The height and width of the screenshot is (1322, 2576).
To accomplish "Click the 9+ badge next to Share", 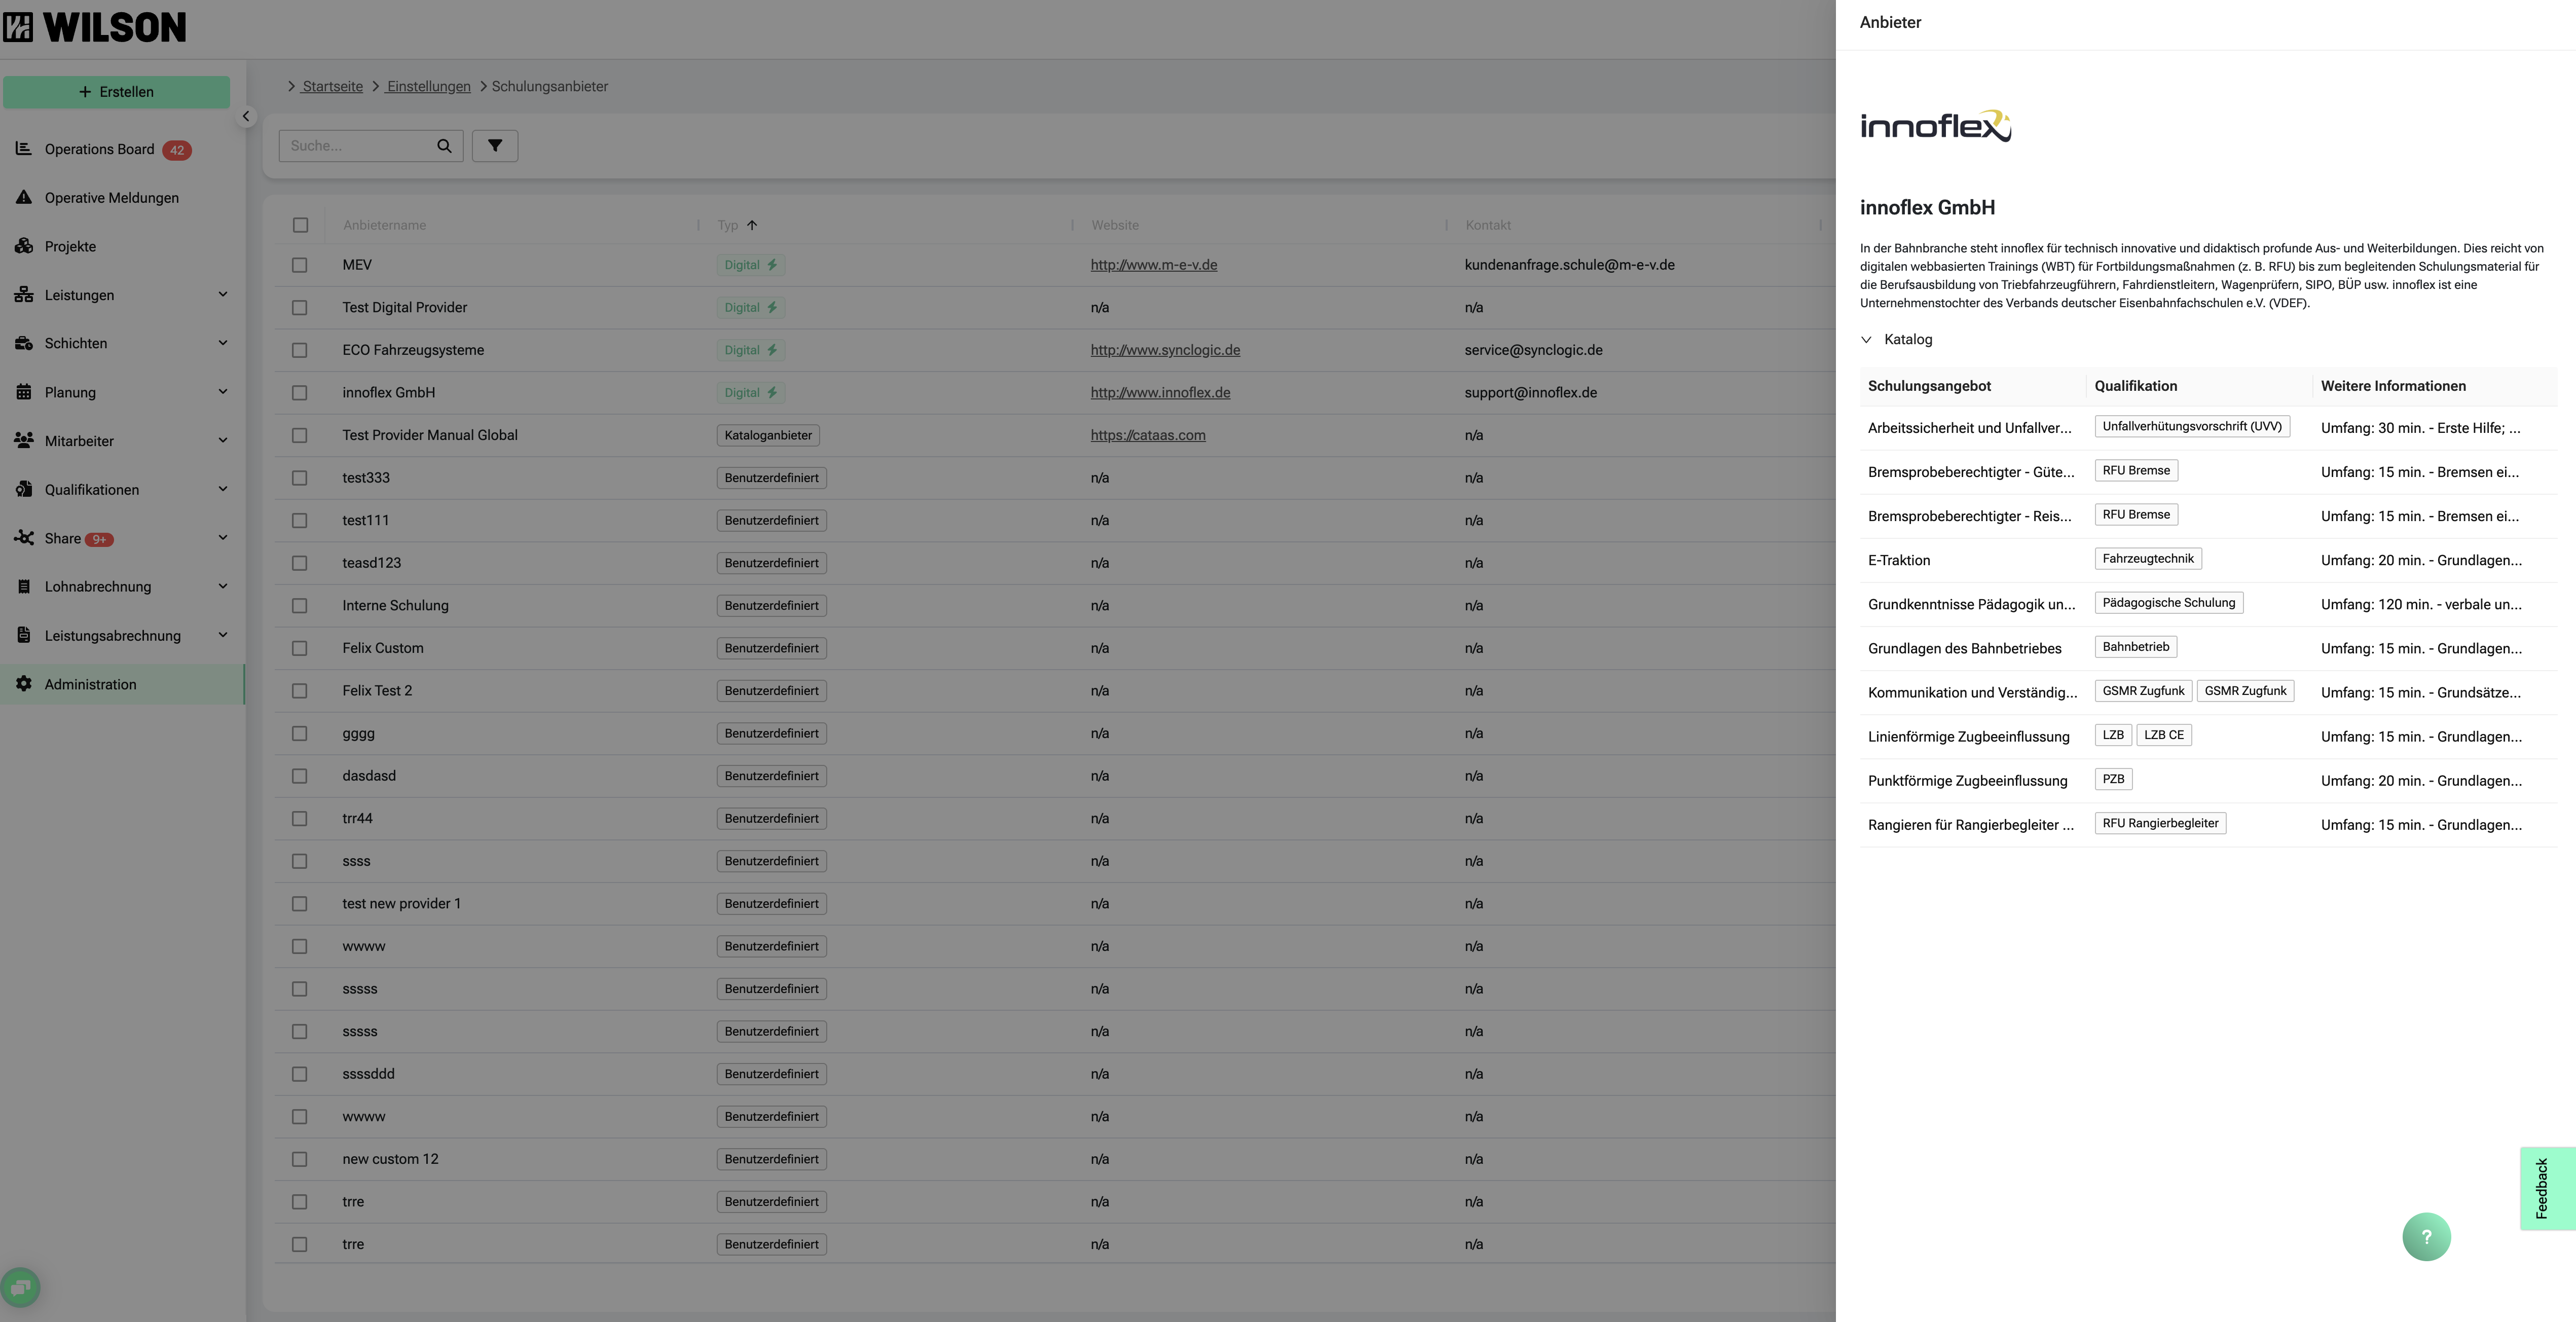I will pos(99,539).
